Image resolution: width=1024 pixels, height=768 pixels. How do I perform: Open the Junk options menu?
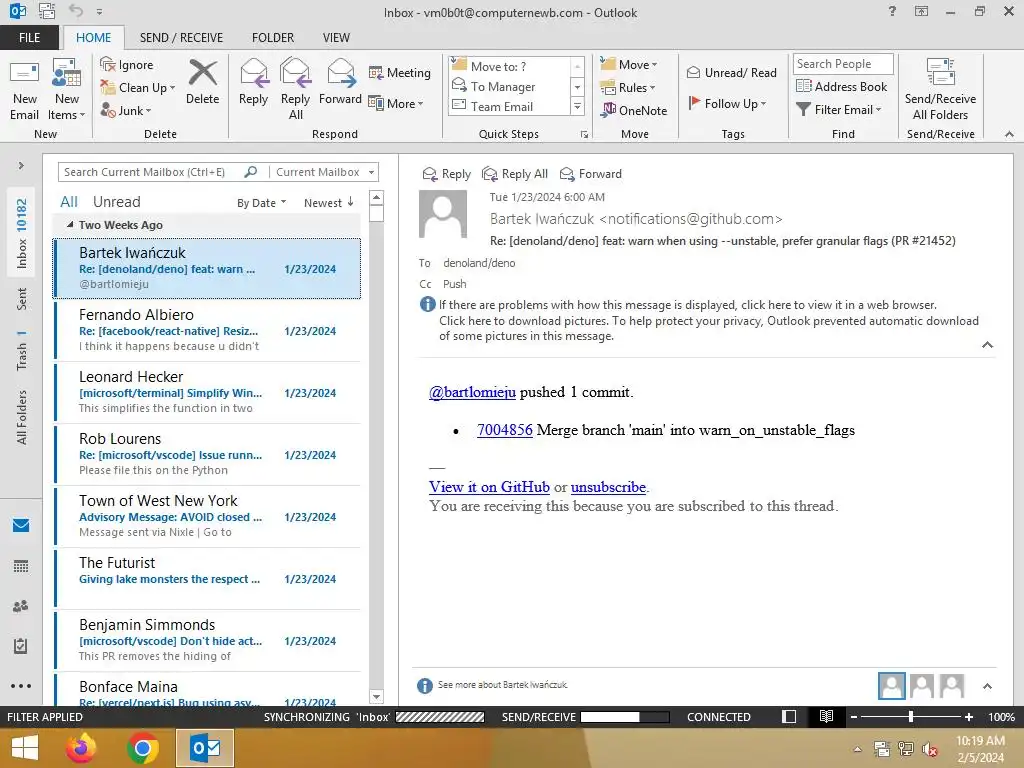pyautogui.click(x=126, y=110)
